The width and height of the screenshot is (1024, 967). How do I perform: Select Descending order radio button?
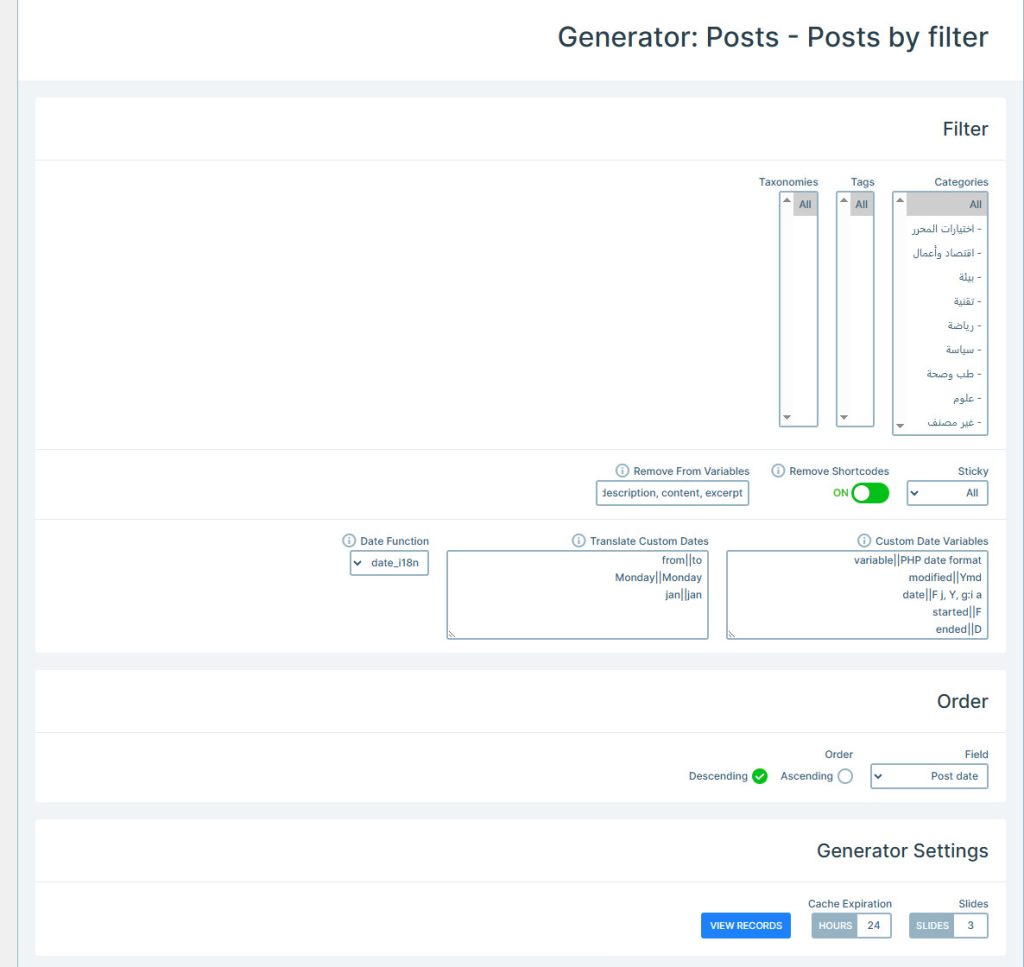760,776
